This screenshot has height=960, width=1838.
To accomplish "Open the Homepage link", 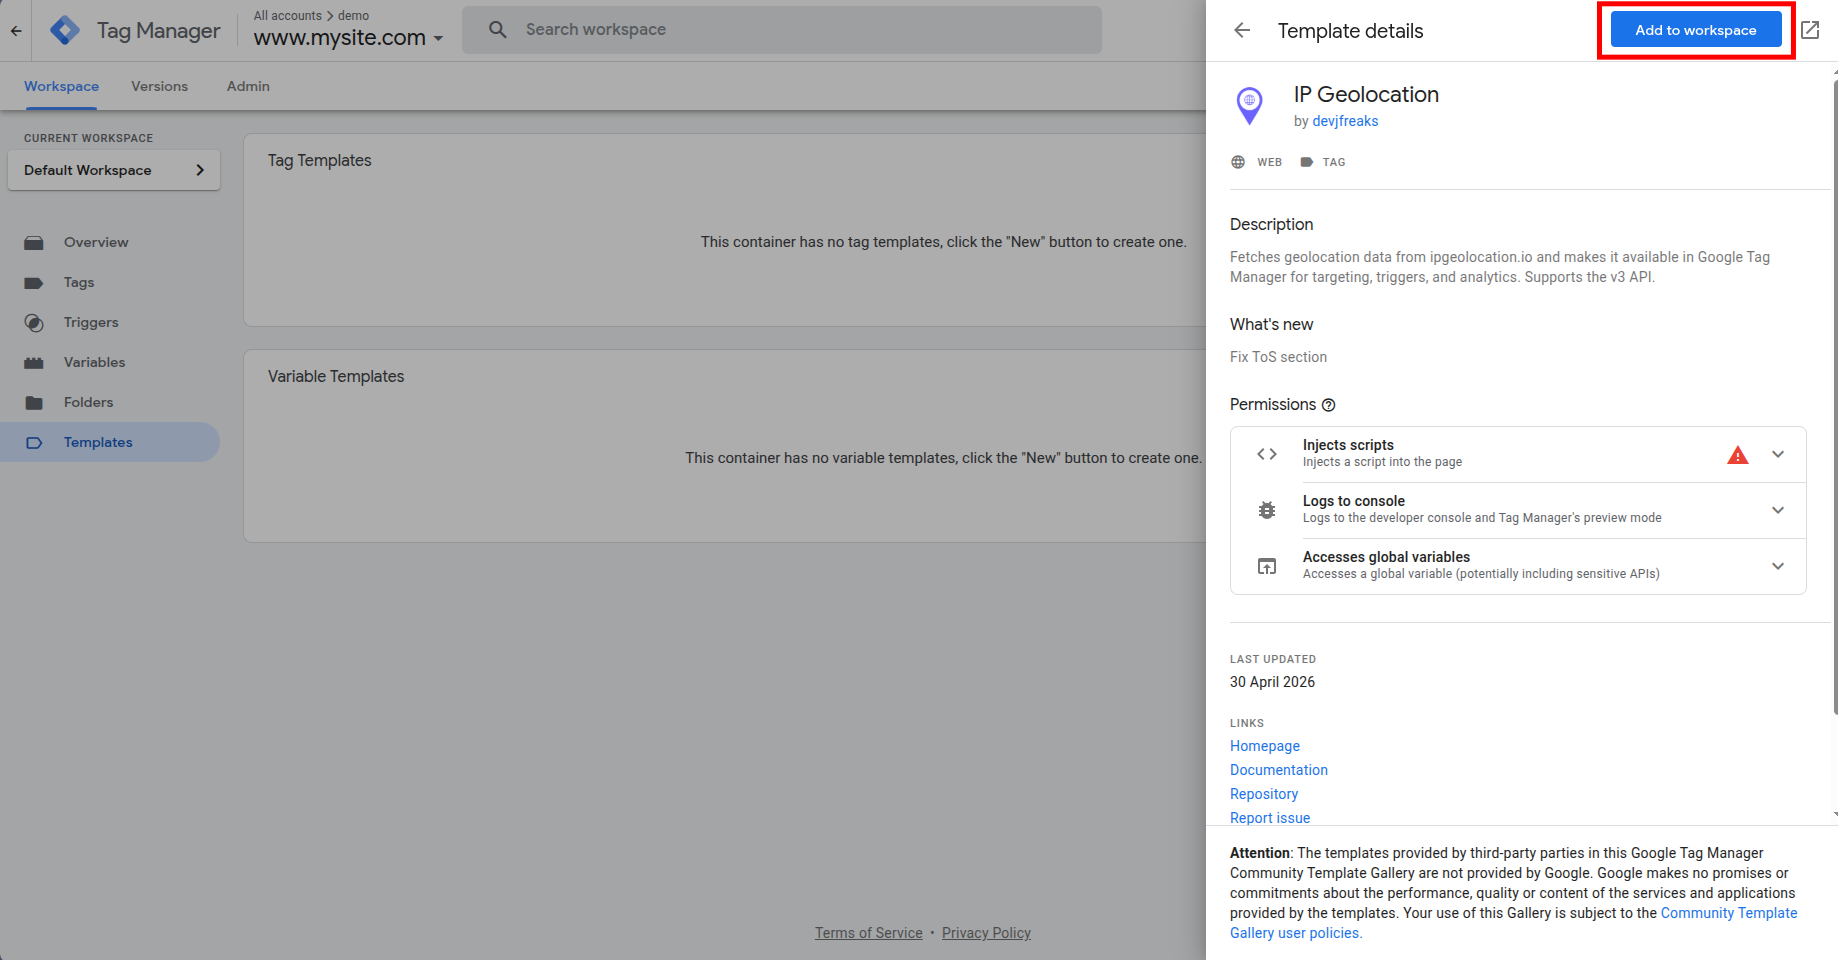I will tap(1265, 746).
